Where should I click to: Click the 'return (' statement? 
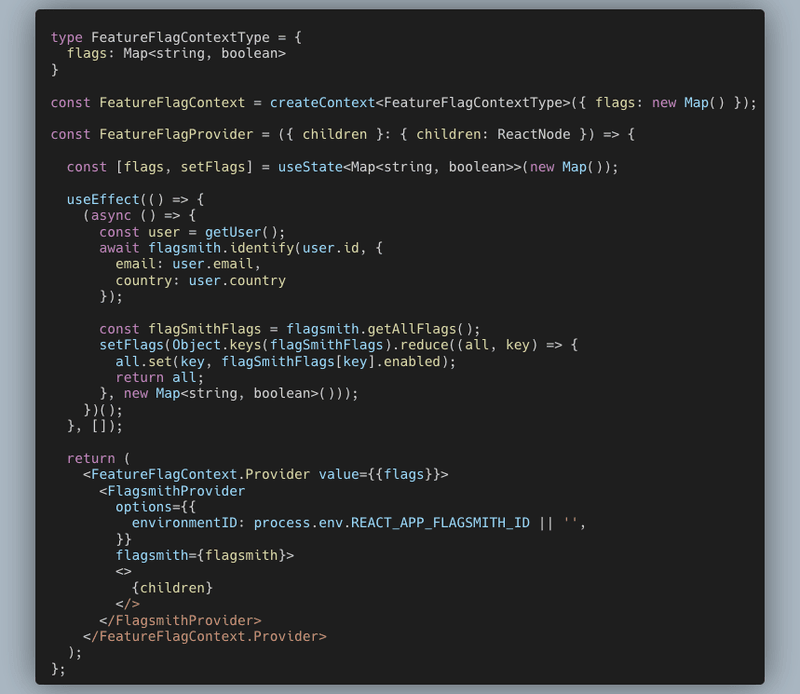98,459
